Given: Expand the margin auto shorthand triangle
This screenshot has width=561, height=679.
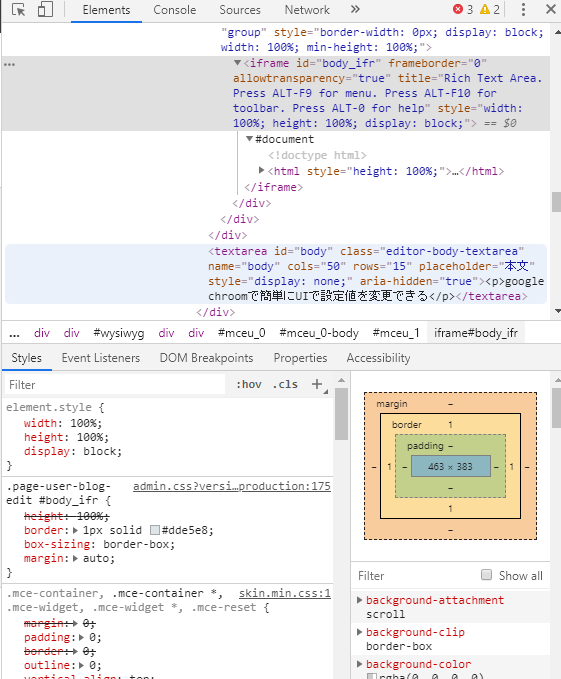Looking at the screenshot, I should (75, 559).
